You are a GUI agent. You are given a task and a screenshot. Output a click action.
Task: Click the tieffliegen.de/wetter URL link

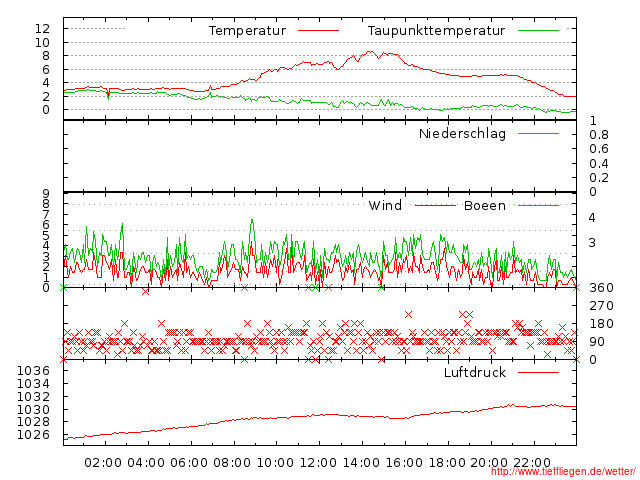pos(563,471)
